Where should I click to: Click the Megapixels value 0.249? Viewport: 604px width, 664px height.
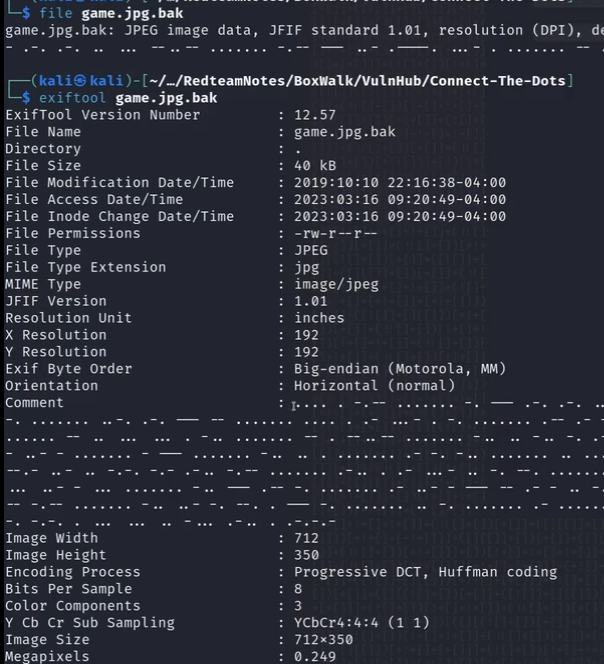315,657
